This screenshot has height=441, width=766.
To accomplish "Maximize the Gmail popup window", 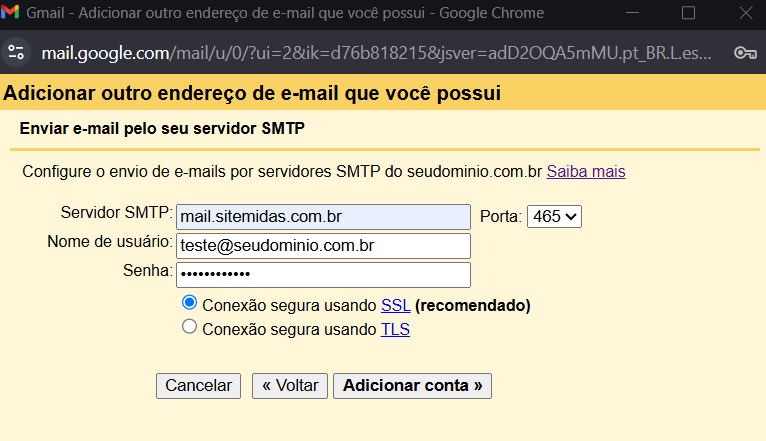I will tap(688, 14).
